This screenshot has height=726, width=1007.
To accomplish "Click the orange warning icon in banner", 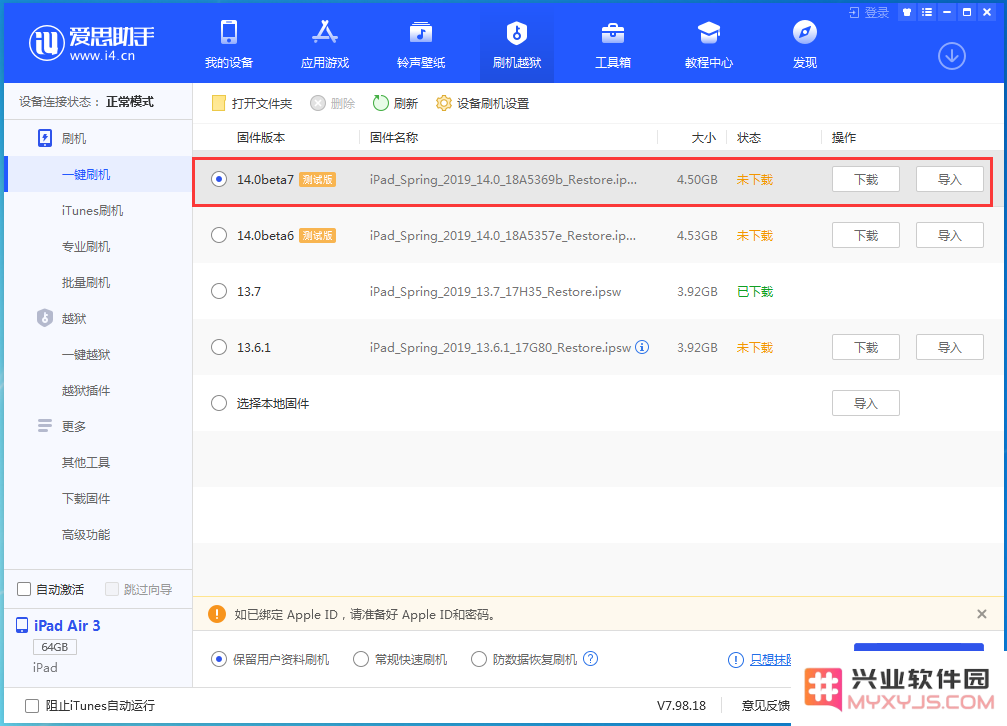I will 217,614.
